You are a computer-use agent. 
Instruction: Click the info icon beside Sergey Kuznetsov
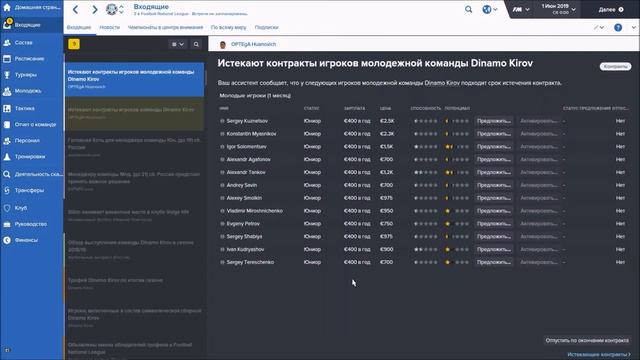click(222, 121)
